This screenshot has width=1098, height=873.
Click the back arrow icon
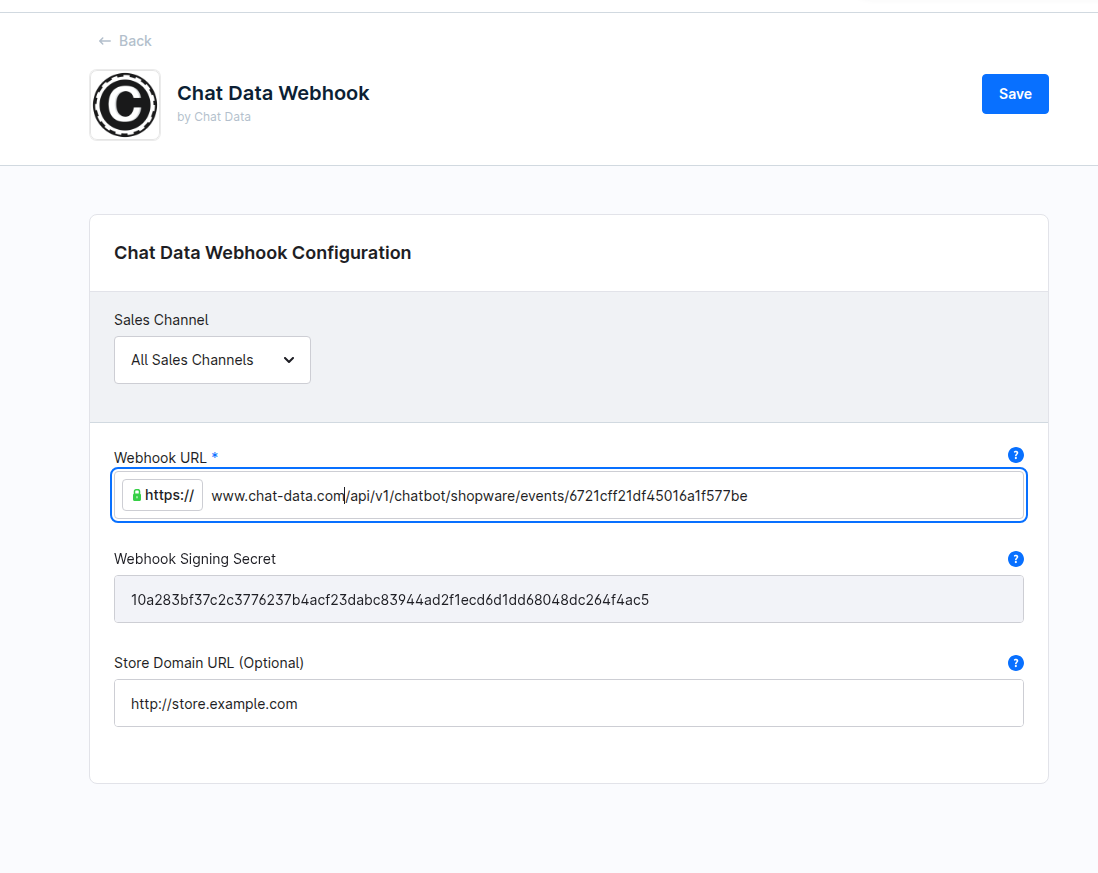104,41
